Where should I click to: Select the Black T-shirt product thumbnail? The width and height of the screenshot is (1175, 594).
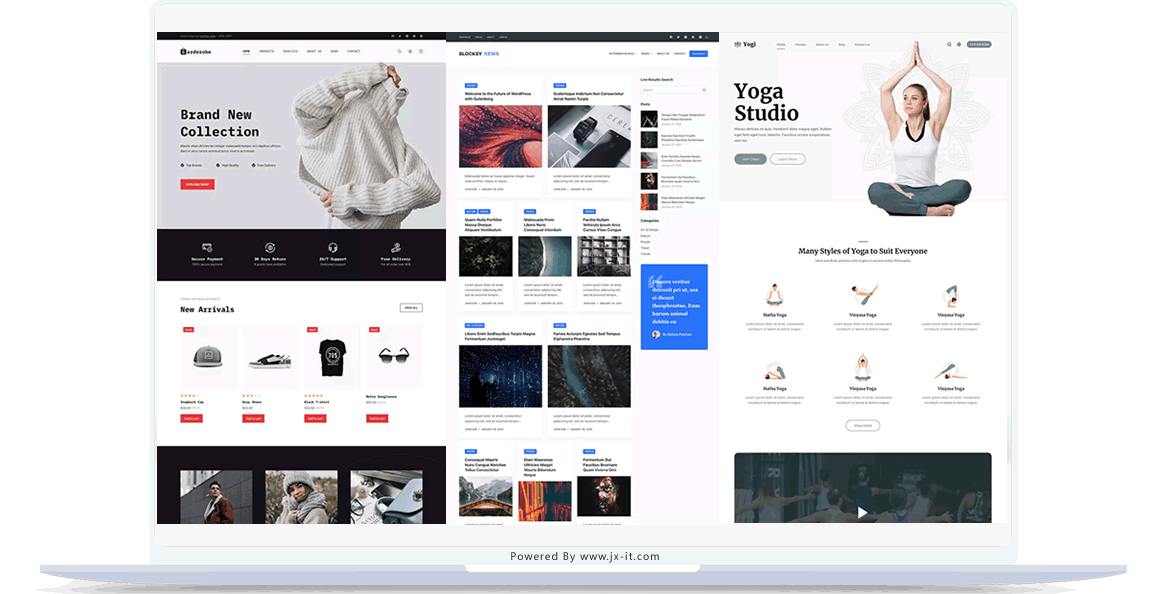[332, 357]
